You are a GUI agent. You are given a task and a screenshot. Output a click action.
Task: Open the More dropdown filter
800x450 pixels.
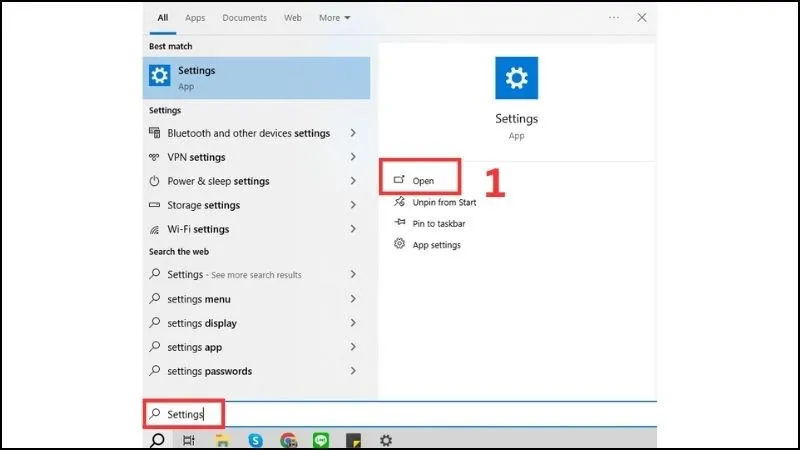pyautogui.click(x=334, y=18)
